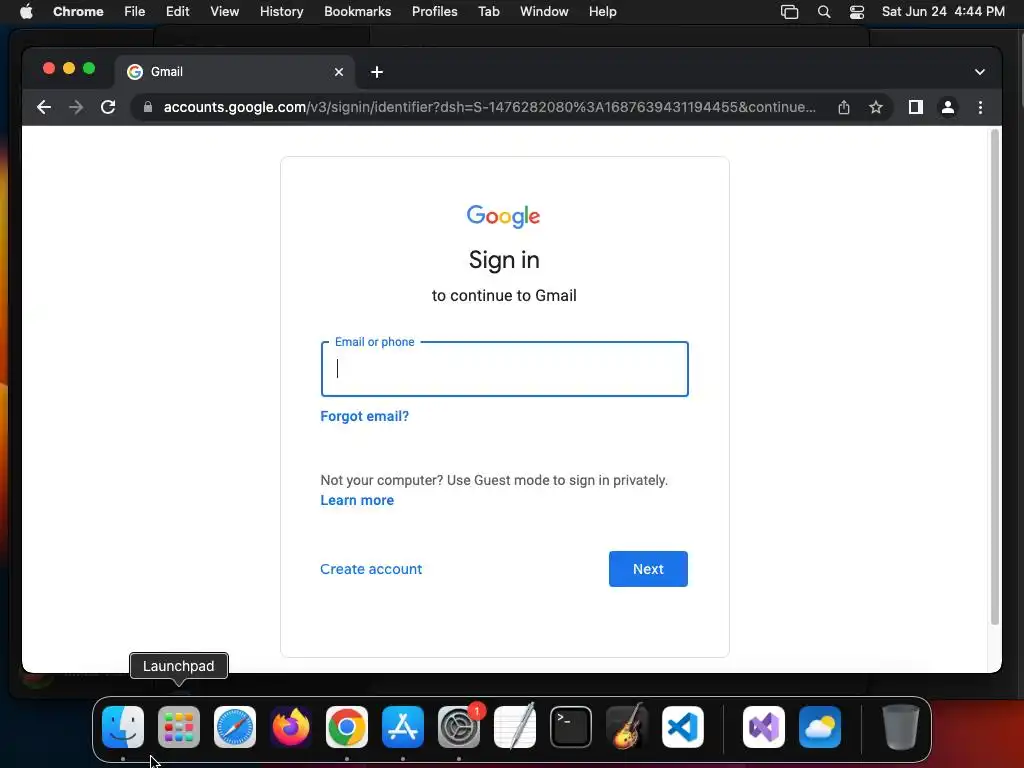Share this page using the share icon

(844, 107)
